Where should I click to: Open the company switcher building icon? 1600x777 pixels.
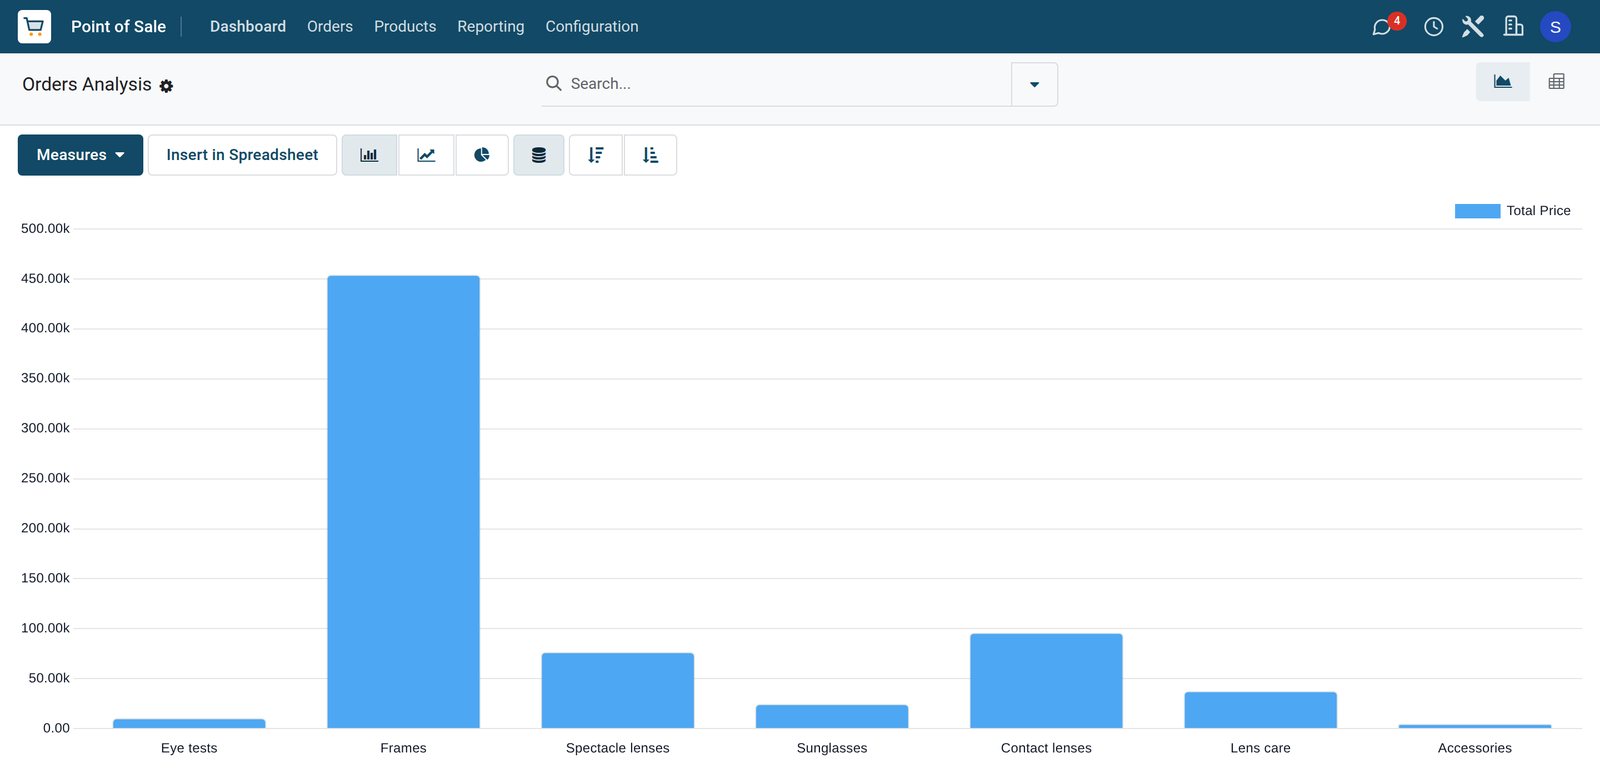click(1514, 26)
